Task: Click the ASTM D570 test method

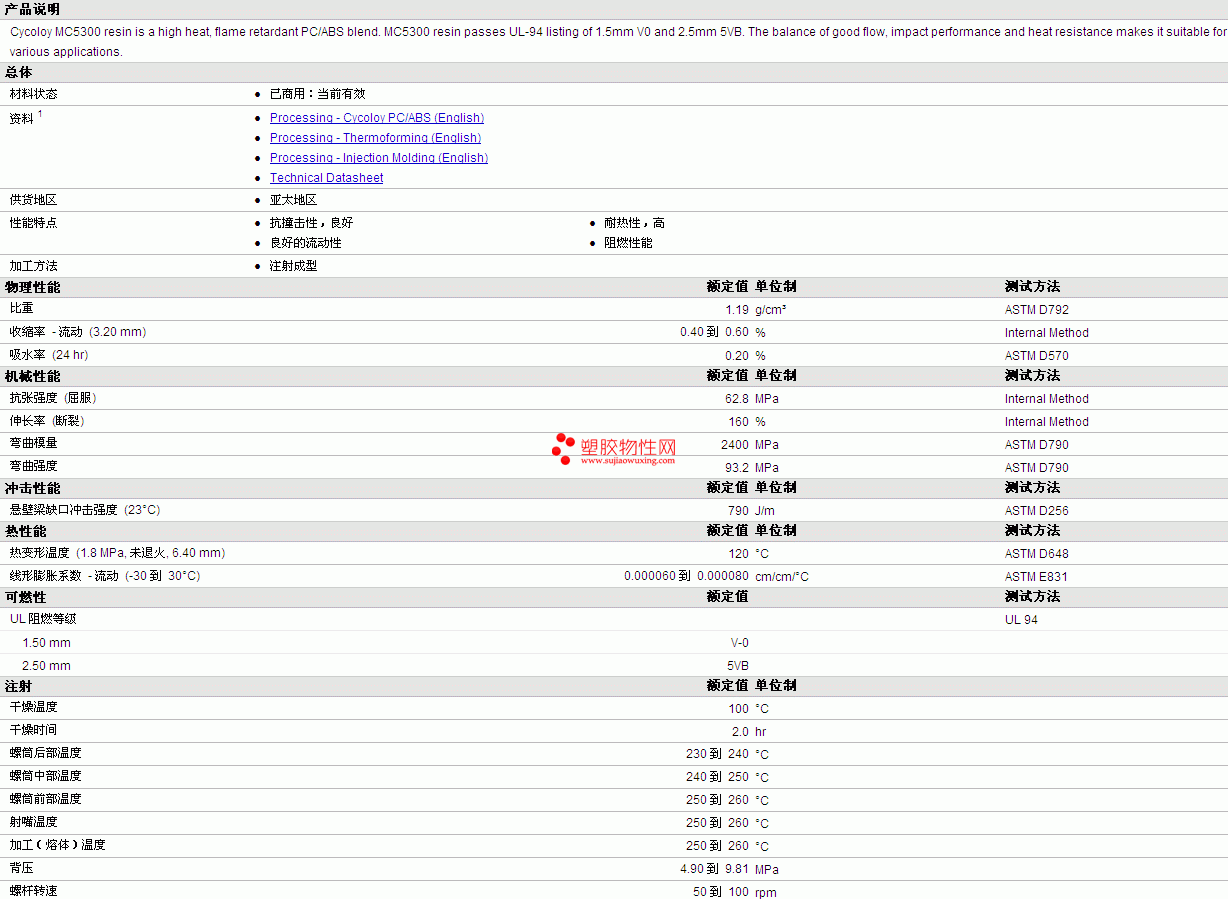Action: (x=1037, y=356)
